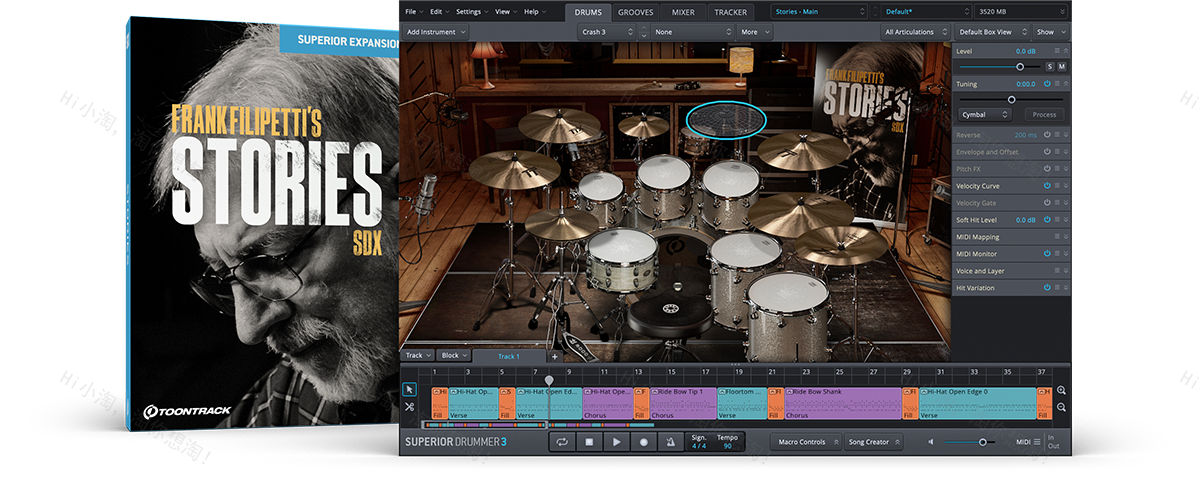Zoom in on the song track
The width and height of the screenshot is (1200, 488).
coord(1061,391)
